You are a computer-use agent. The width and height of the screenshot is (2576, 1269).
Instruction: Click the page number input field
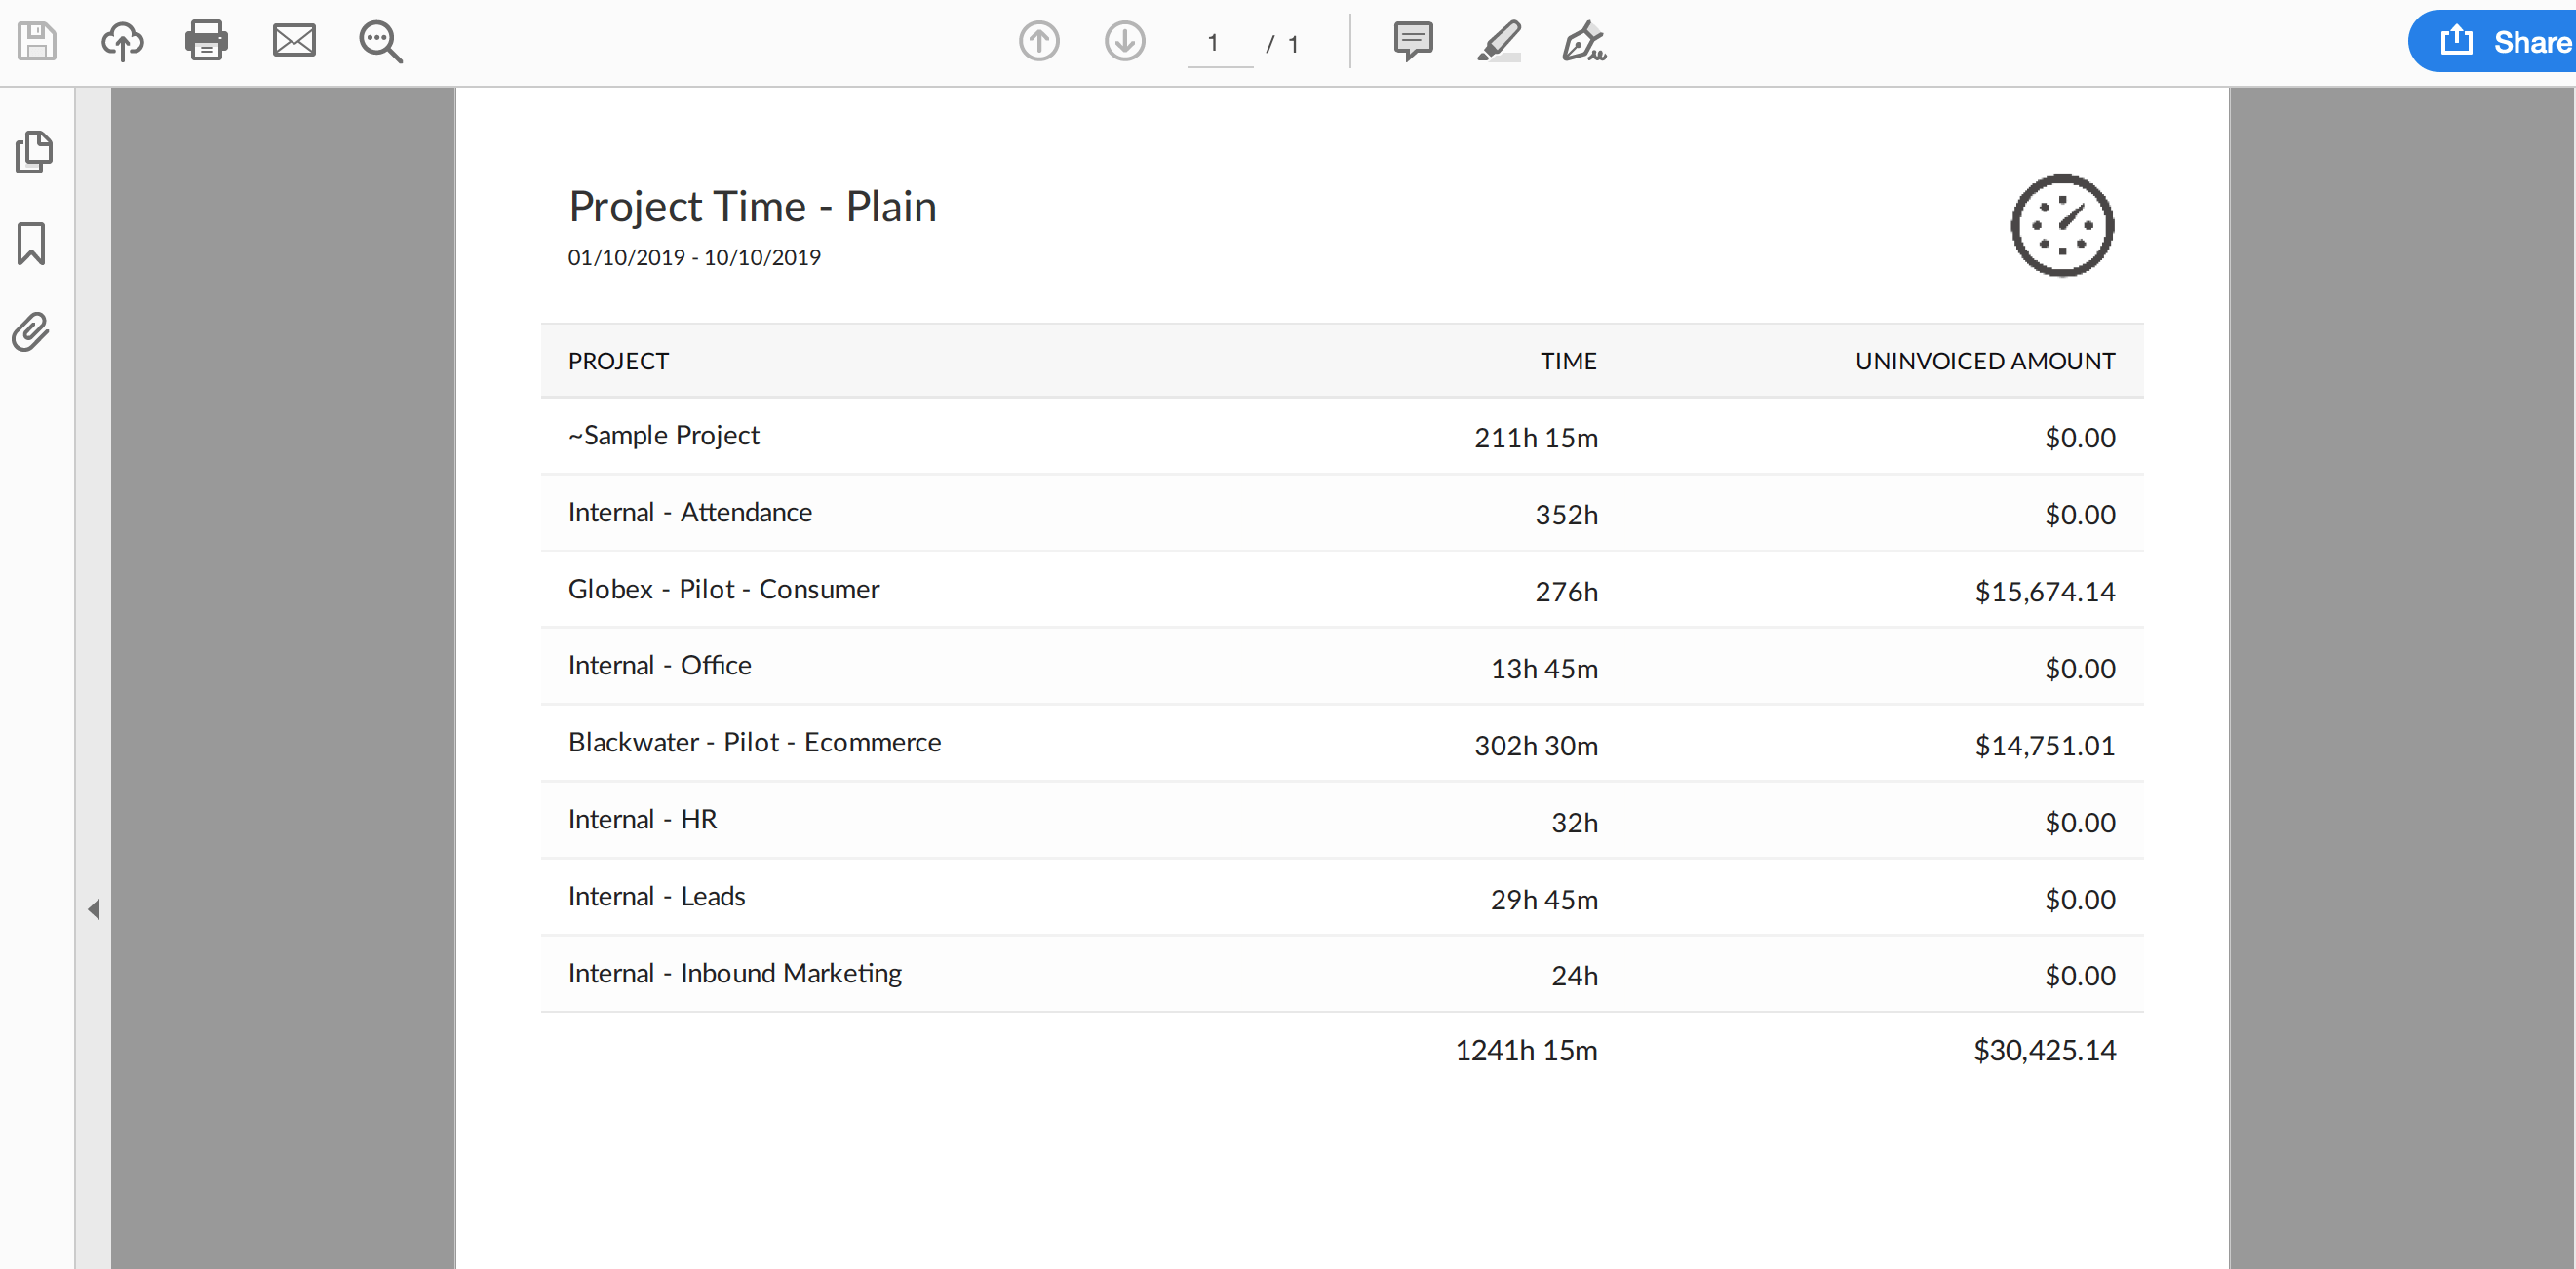1219,43
